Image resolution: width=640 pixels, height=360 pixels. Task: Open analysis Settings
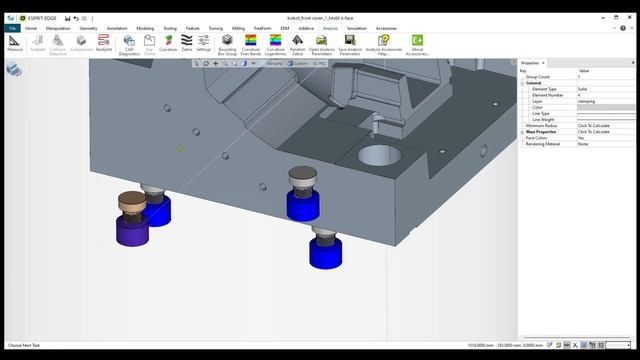tap(203, 43)
